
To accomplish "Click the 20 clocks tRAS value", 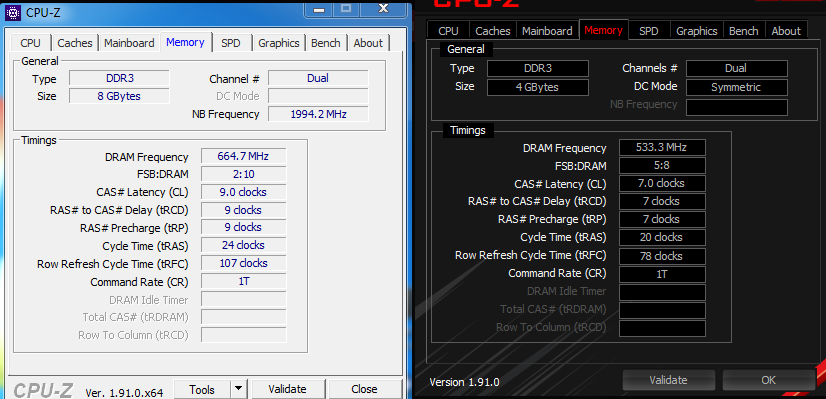I will click(x=662, y=237).
